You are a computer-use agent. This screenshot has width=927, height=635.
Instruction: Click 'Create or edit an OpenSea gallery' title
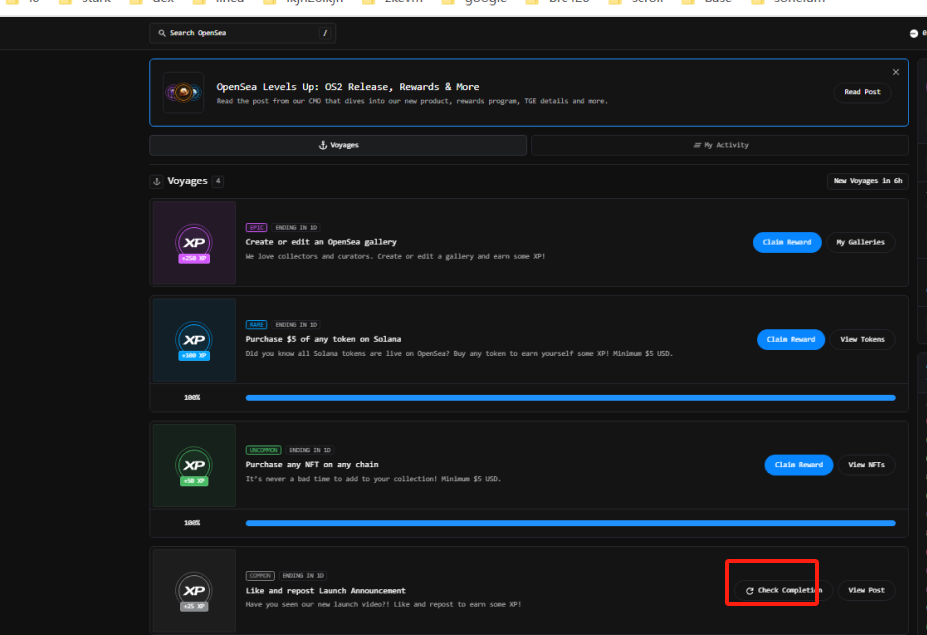(x=321, y=242)
